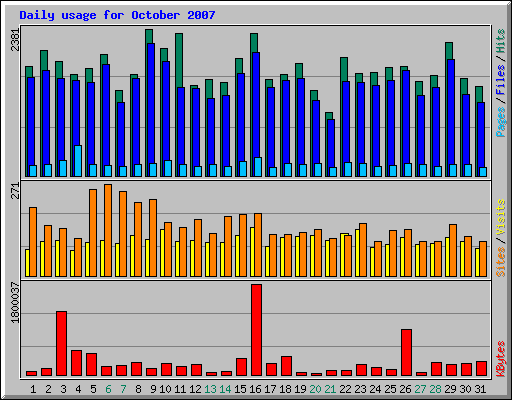
Task: Click day 11 on the x-axis
Action: [x=180, y=389]
